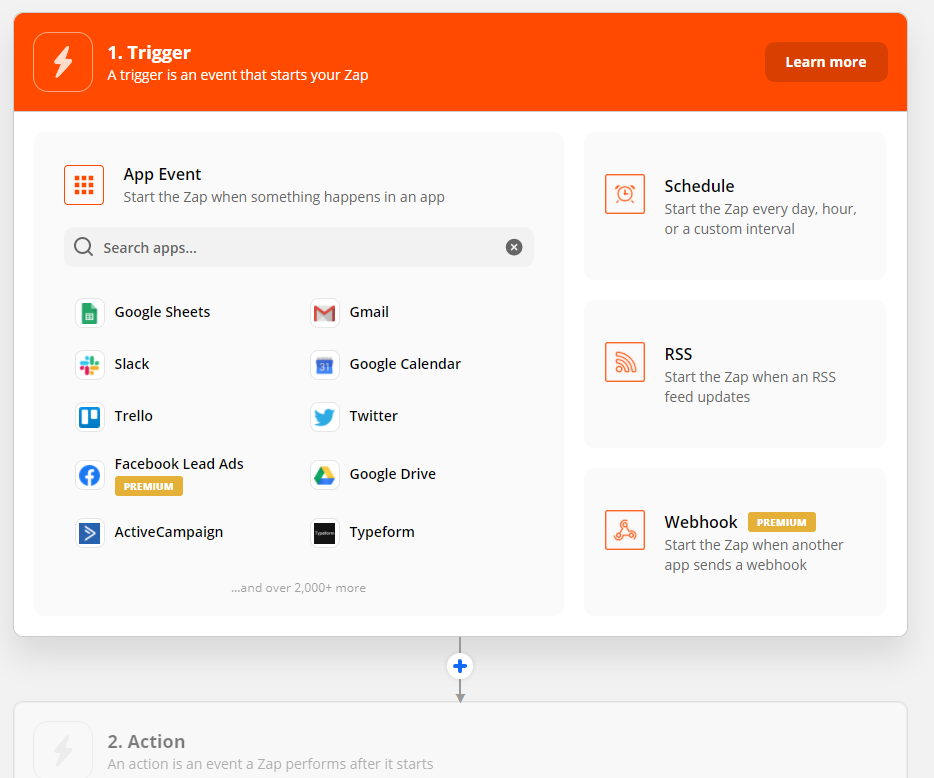This screenshot has height=778, width=934.
Task: Select the Twitter bird icon
Action: point(325,416)
